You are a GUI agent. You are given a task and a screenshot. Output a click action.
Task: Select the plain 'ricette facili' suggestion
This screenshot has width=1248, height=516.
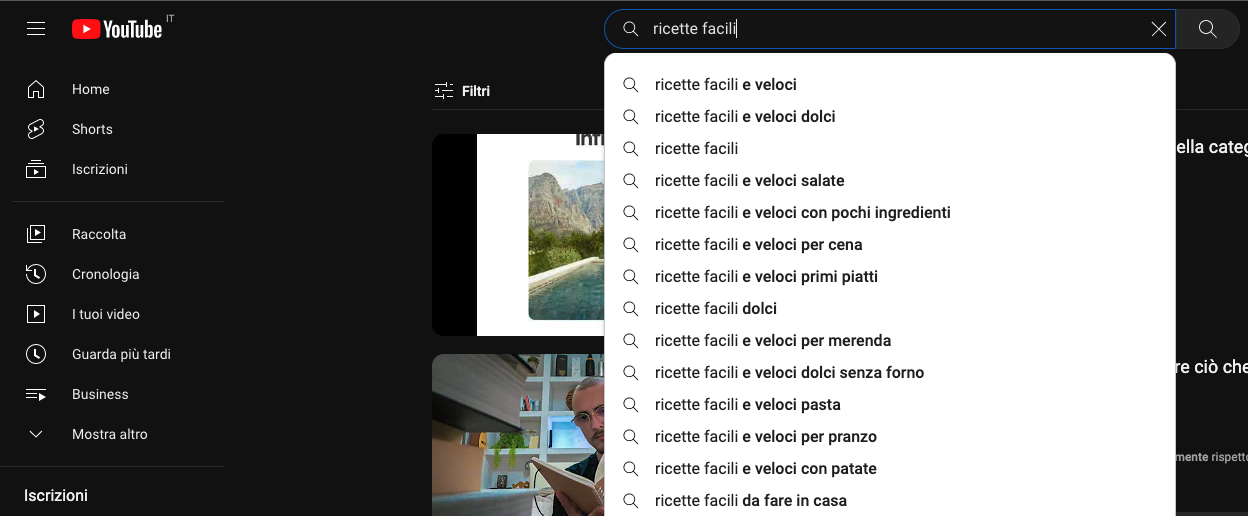890,149
